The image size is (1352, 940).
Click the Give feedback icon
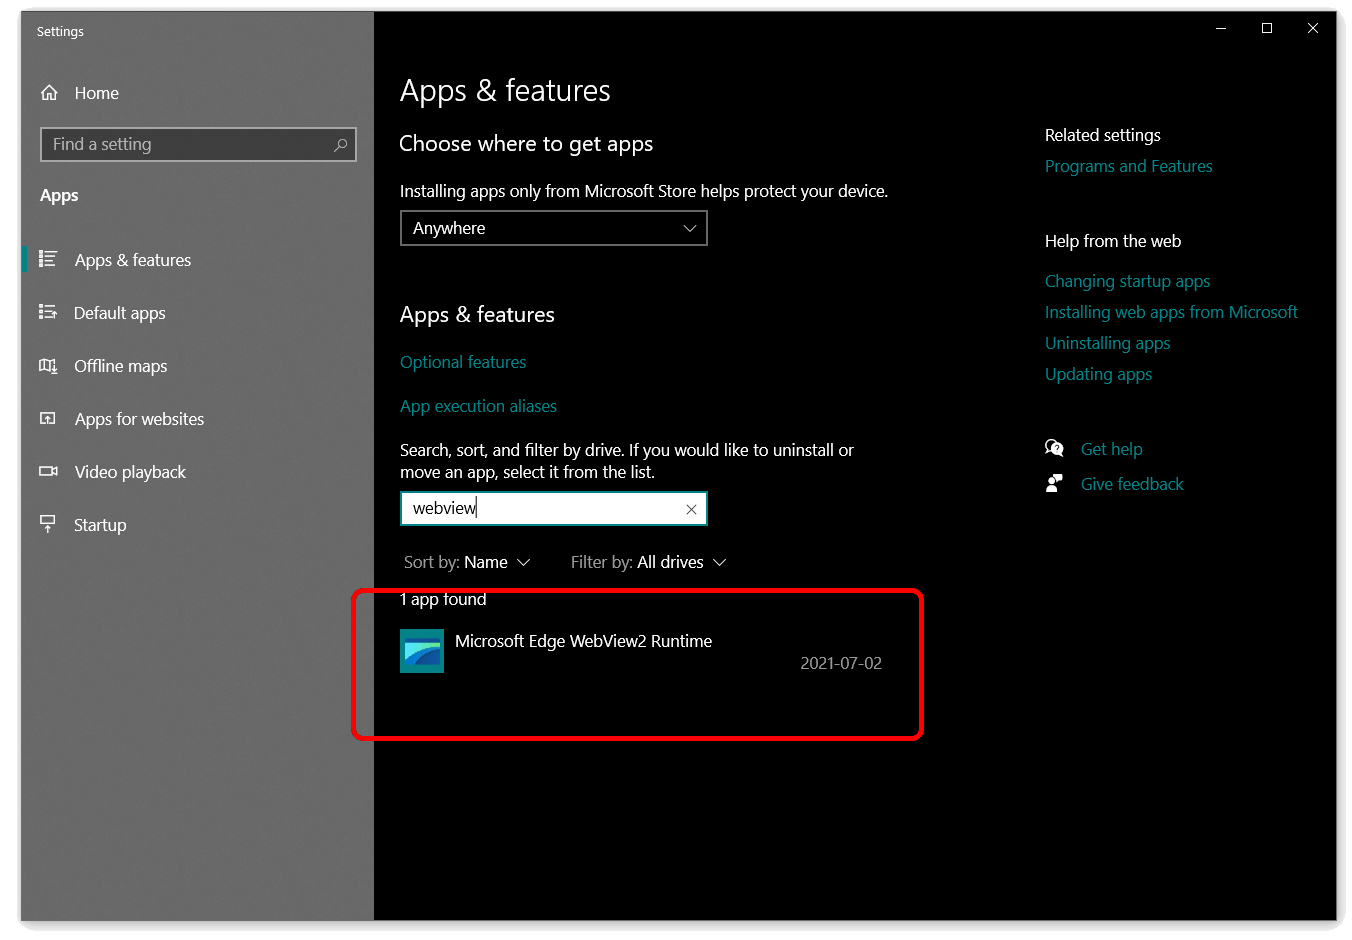coord(1055,483)
